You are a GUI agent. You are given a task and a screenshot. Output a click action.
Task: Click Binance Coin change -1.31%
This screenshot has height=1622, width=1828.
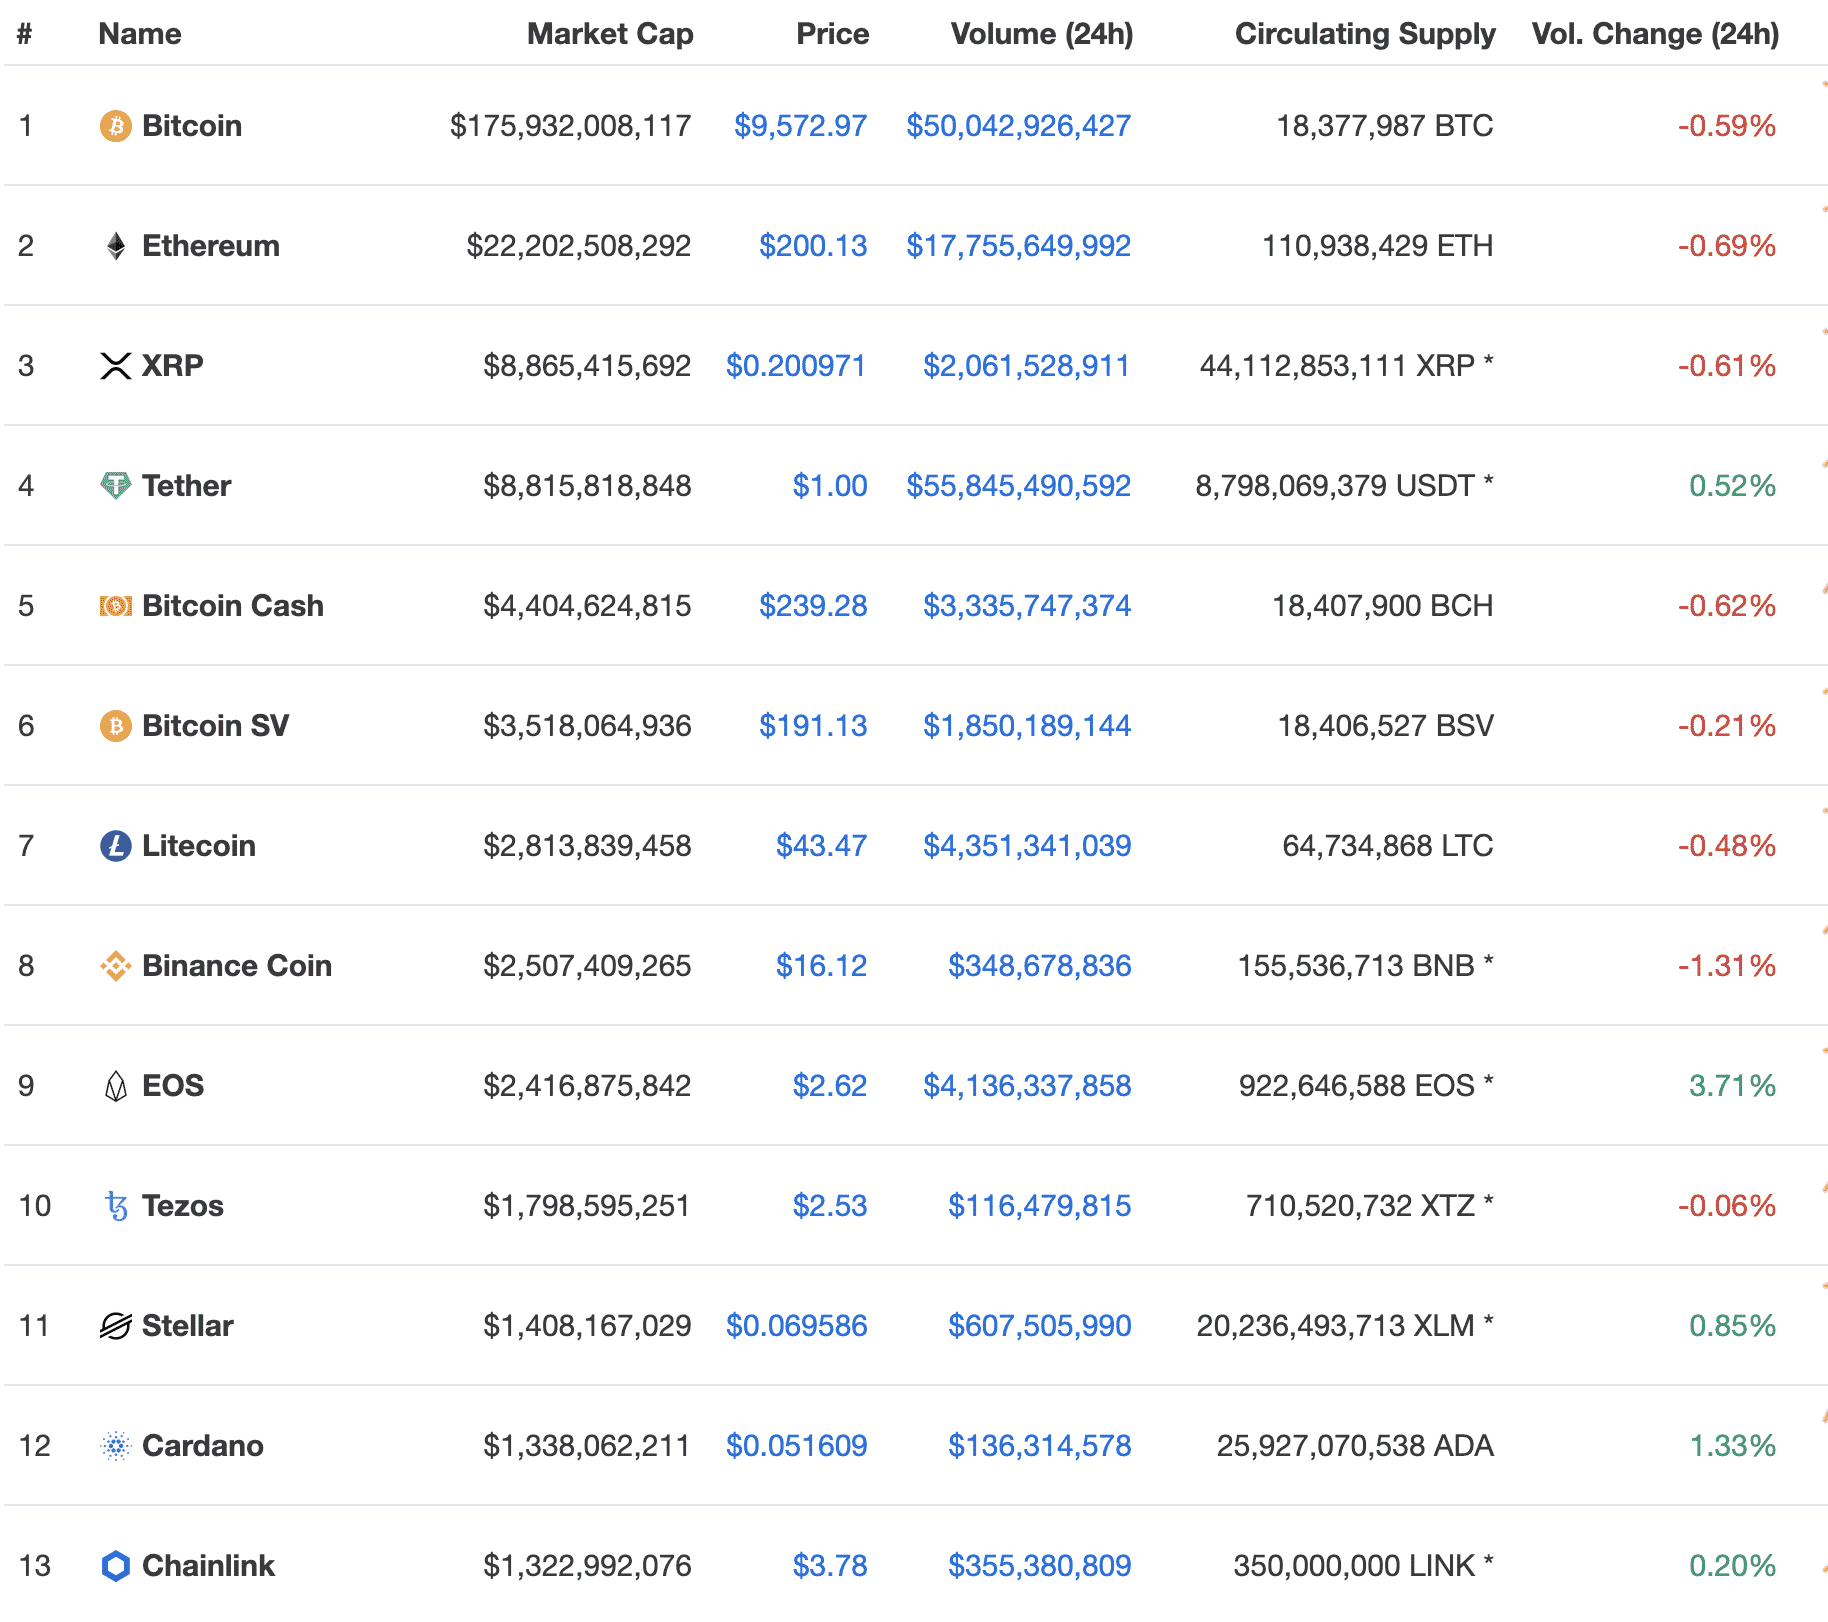click(1727, 966)
